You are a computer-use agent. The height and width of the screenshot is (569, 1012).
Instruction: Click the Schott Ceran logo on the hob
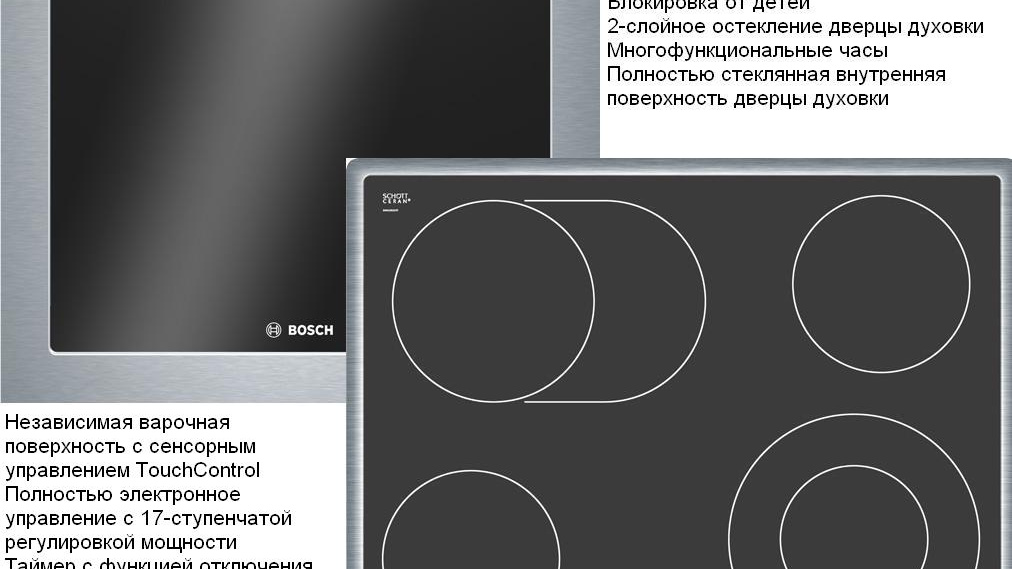click(396, 199)
